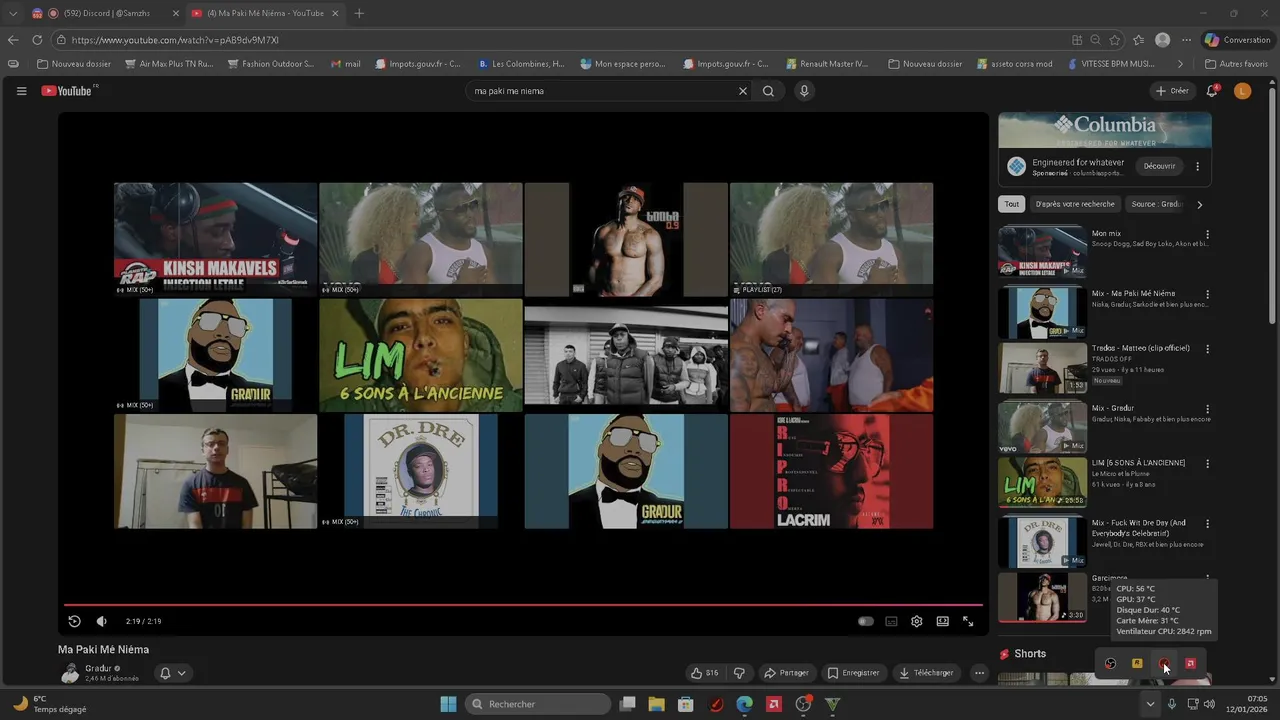Image resolution: width=1280 pixels, height=720 pixels.
Task: Click the taskbar Rechercher search box
Action: click(538, 704)
